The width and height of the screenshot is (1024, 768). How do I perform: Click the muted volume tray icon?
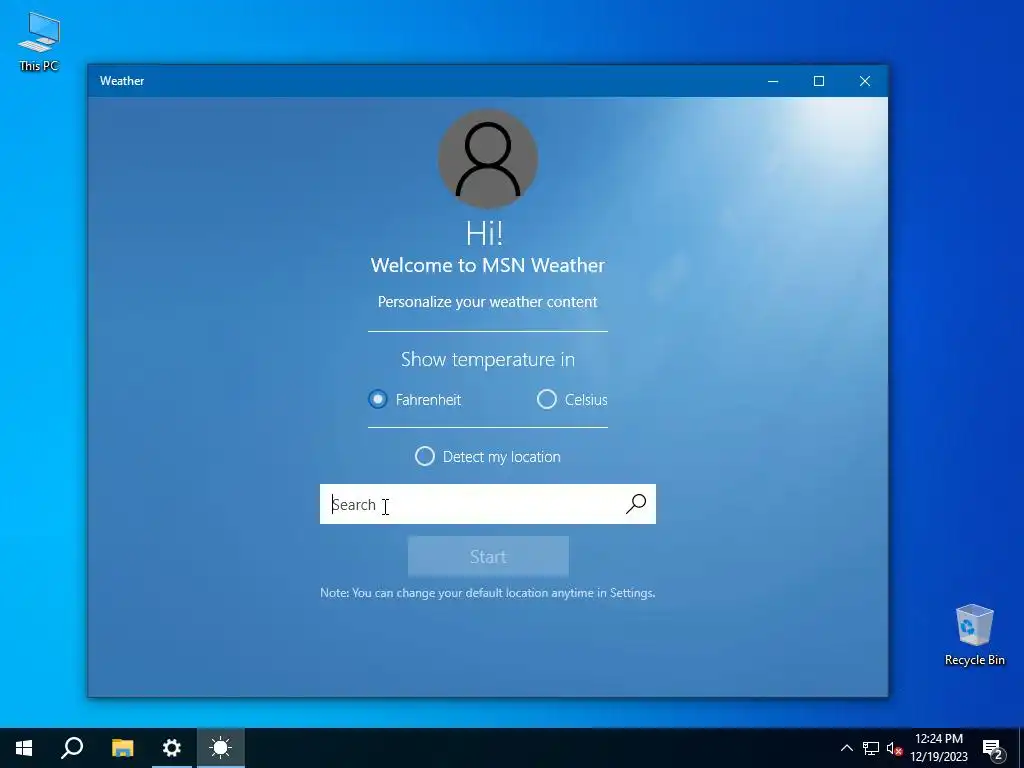click(x=894, y=748)
